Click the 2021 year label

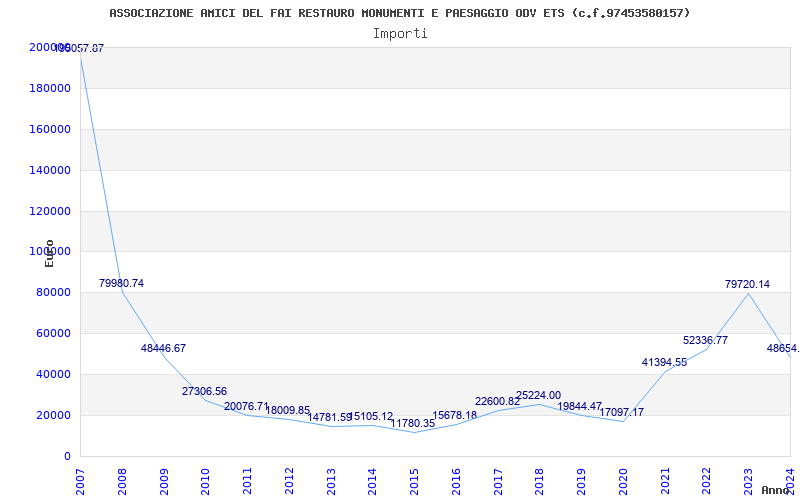(665, 482)
